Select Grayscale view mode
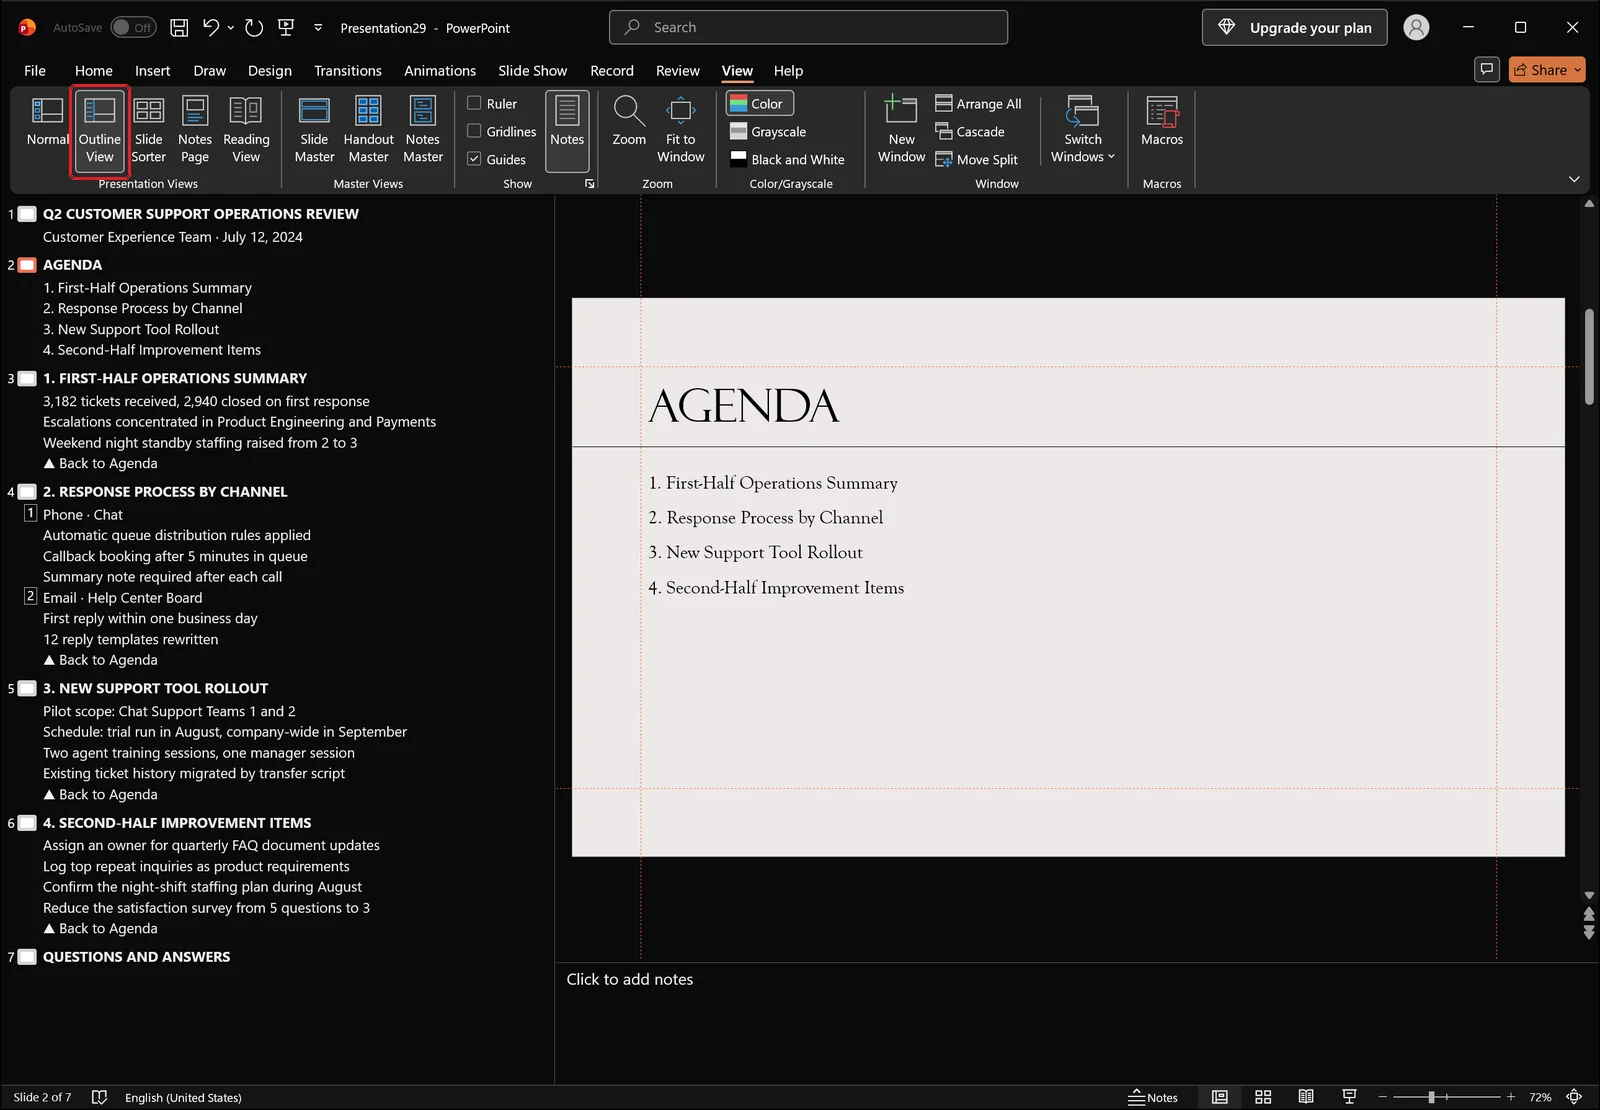 tap(768, 131)
